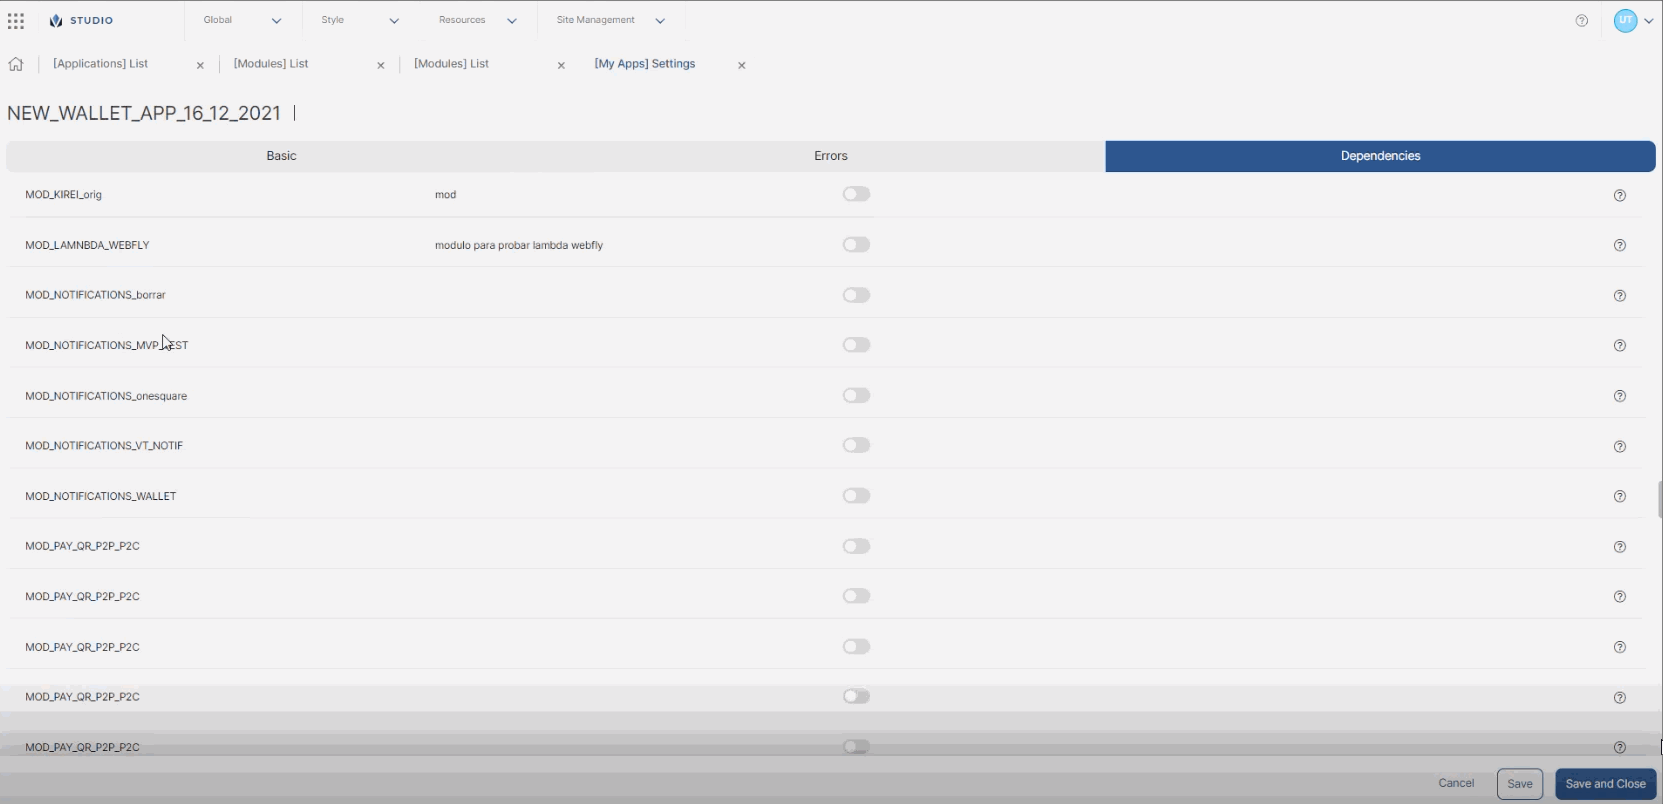
Task: Click the user avatar icon
Action: point(1625,21)
